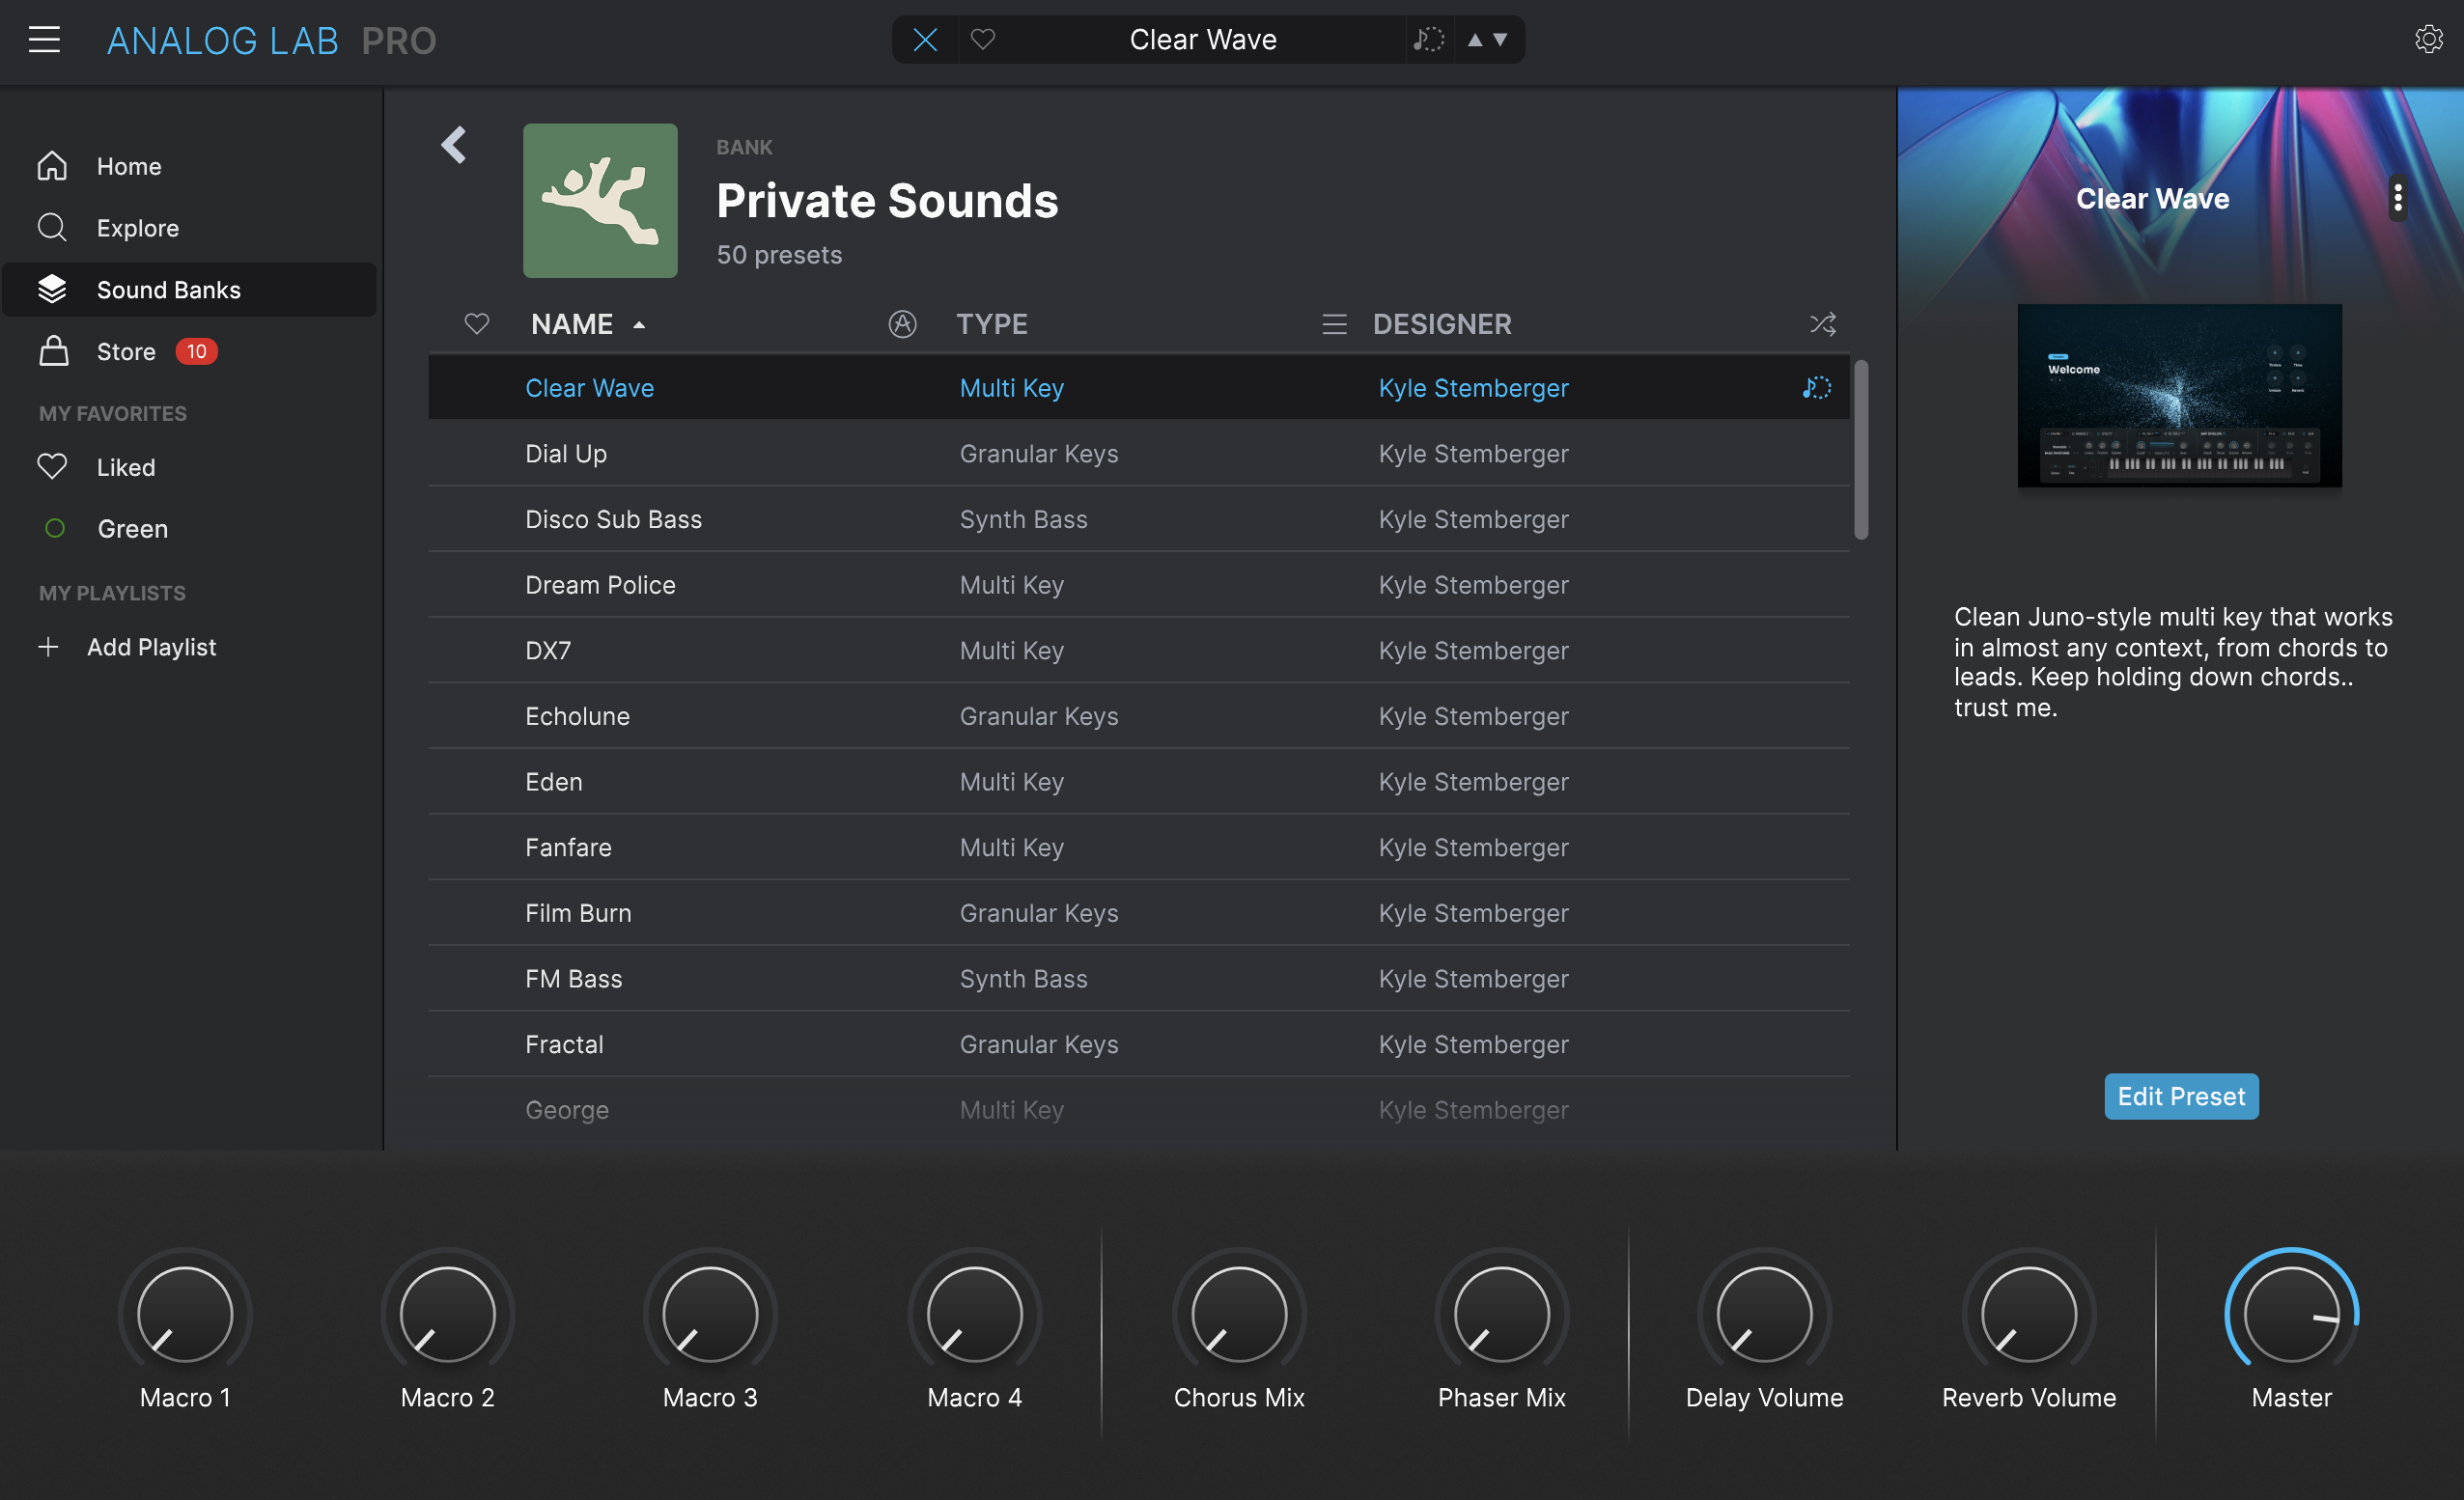
Task: Select the Eden preset
Action: (1139, 782)
